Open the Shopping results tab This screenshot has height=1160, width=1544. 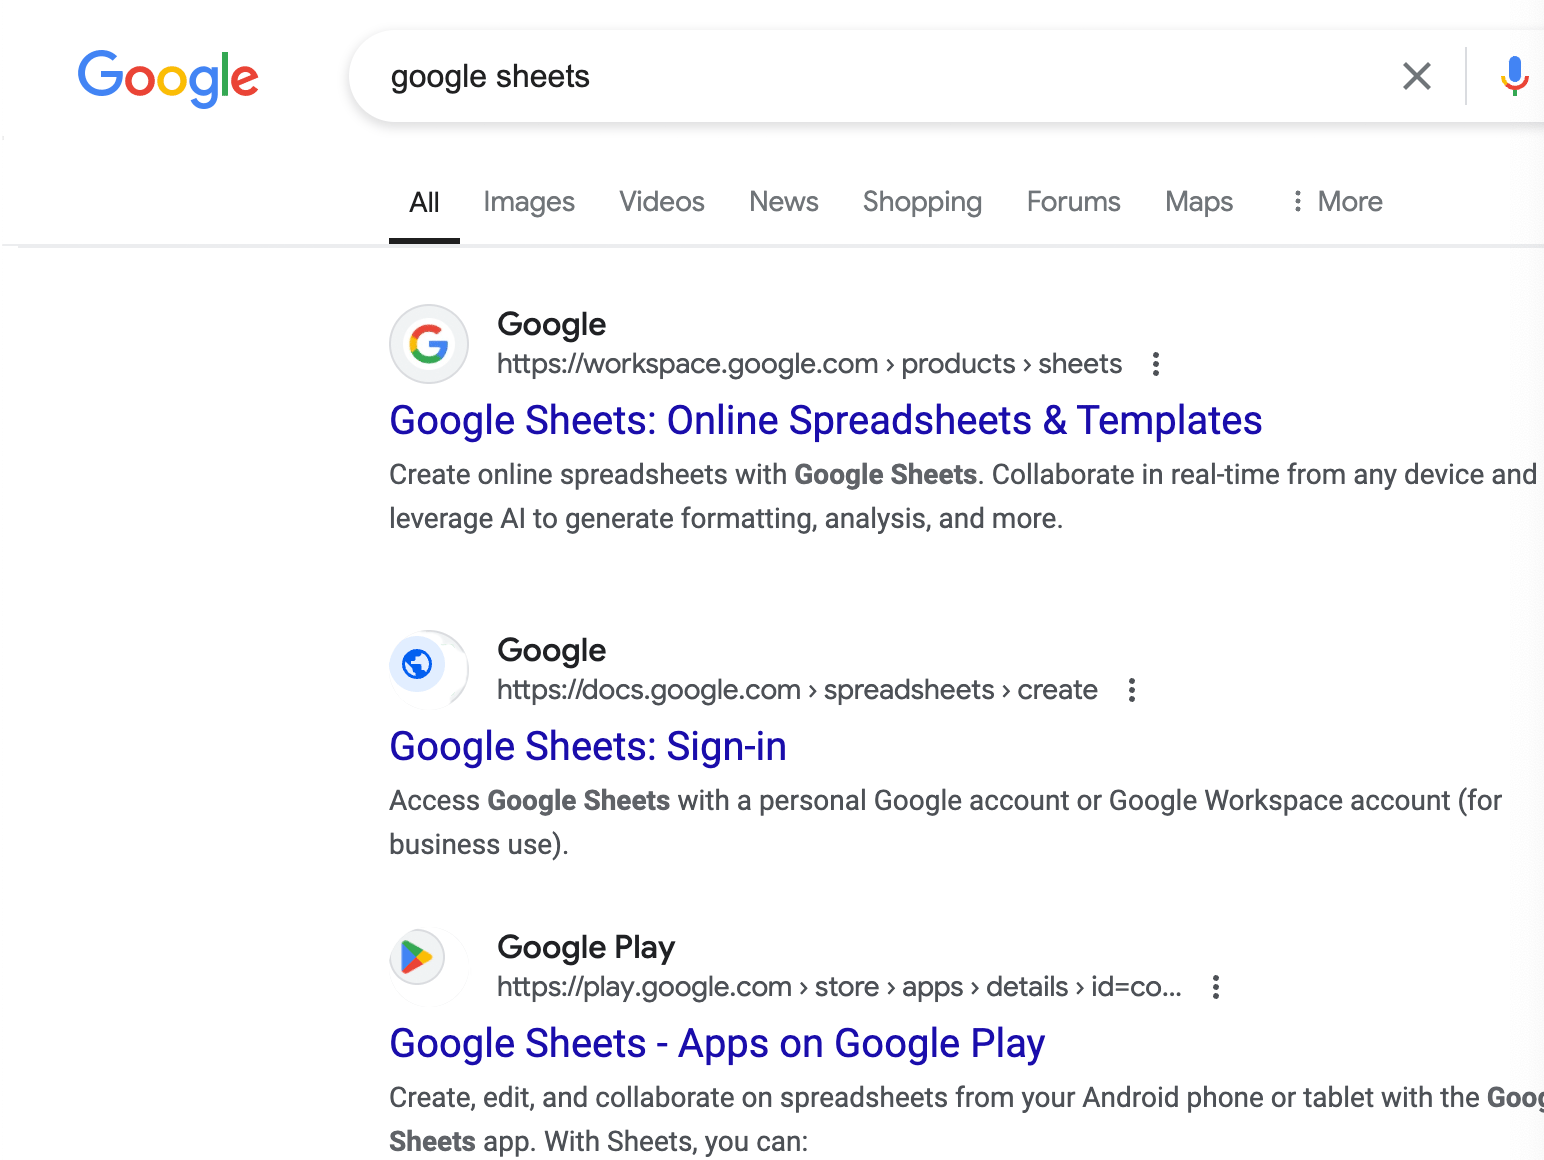coord(921,202)
